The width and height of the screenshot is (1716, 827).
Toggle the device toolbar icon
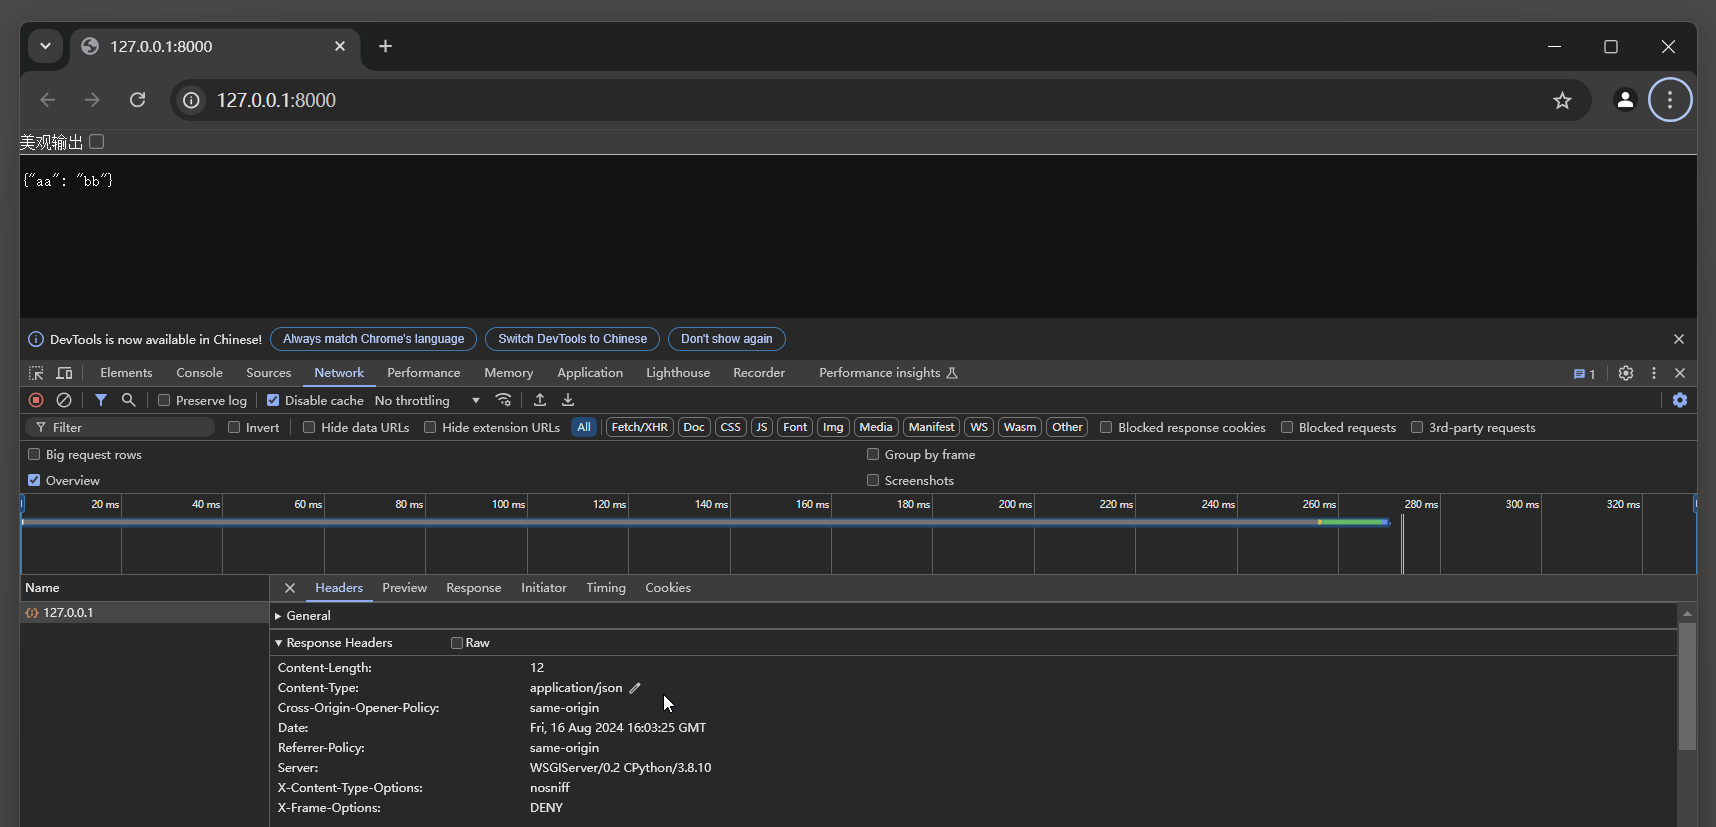click(64, 373)
